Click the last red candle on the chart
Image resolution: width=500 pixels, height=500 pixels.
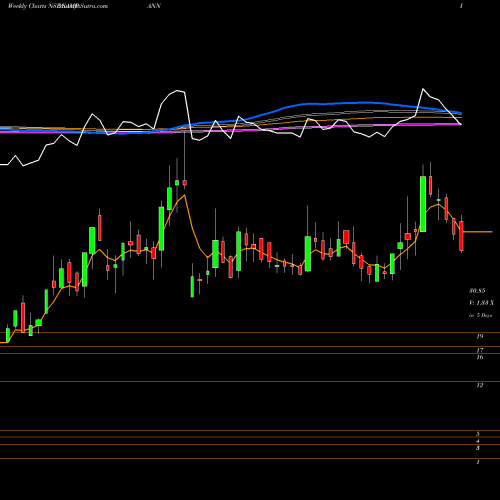click(461, 236)
